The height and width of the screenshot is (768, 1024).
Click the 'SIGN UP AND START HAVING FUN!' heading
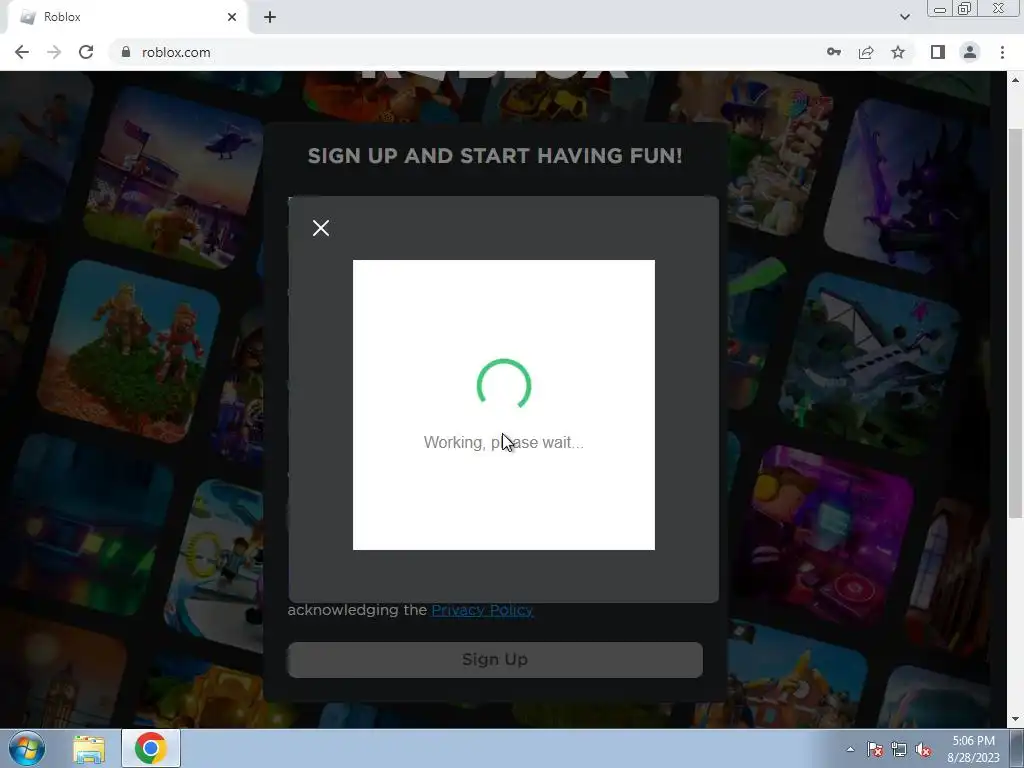(495, 155)
